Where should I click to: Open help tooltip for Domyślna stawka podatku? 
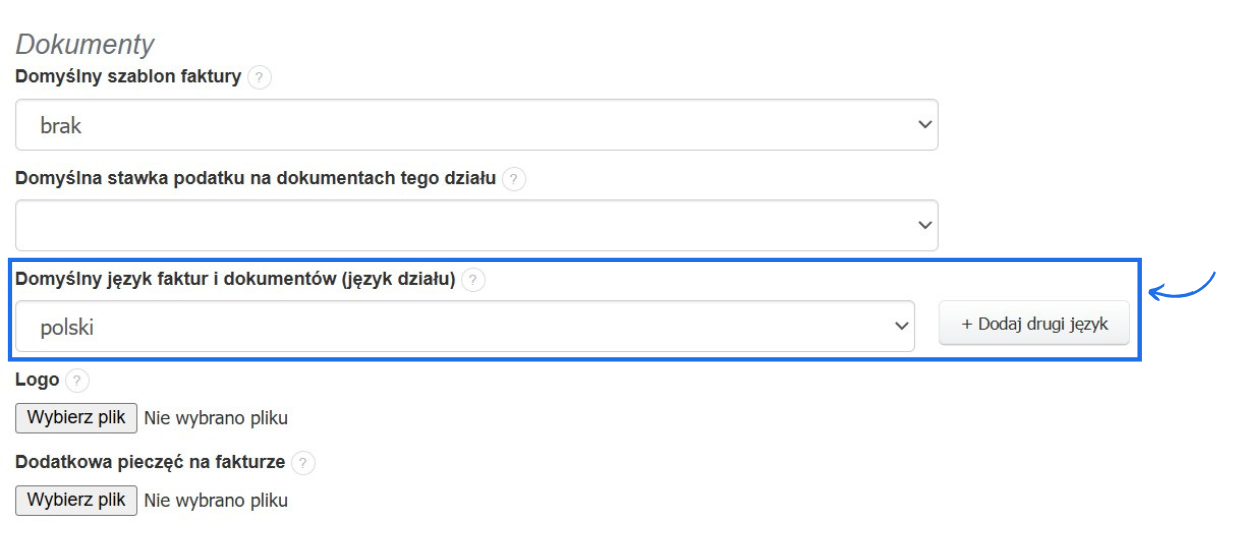point(513,179)
